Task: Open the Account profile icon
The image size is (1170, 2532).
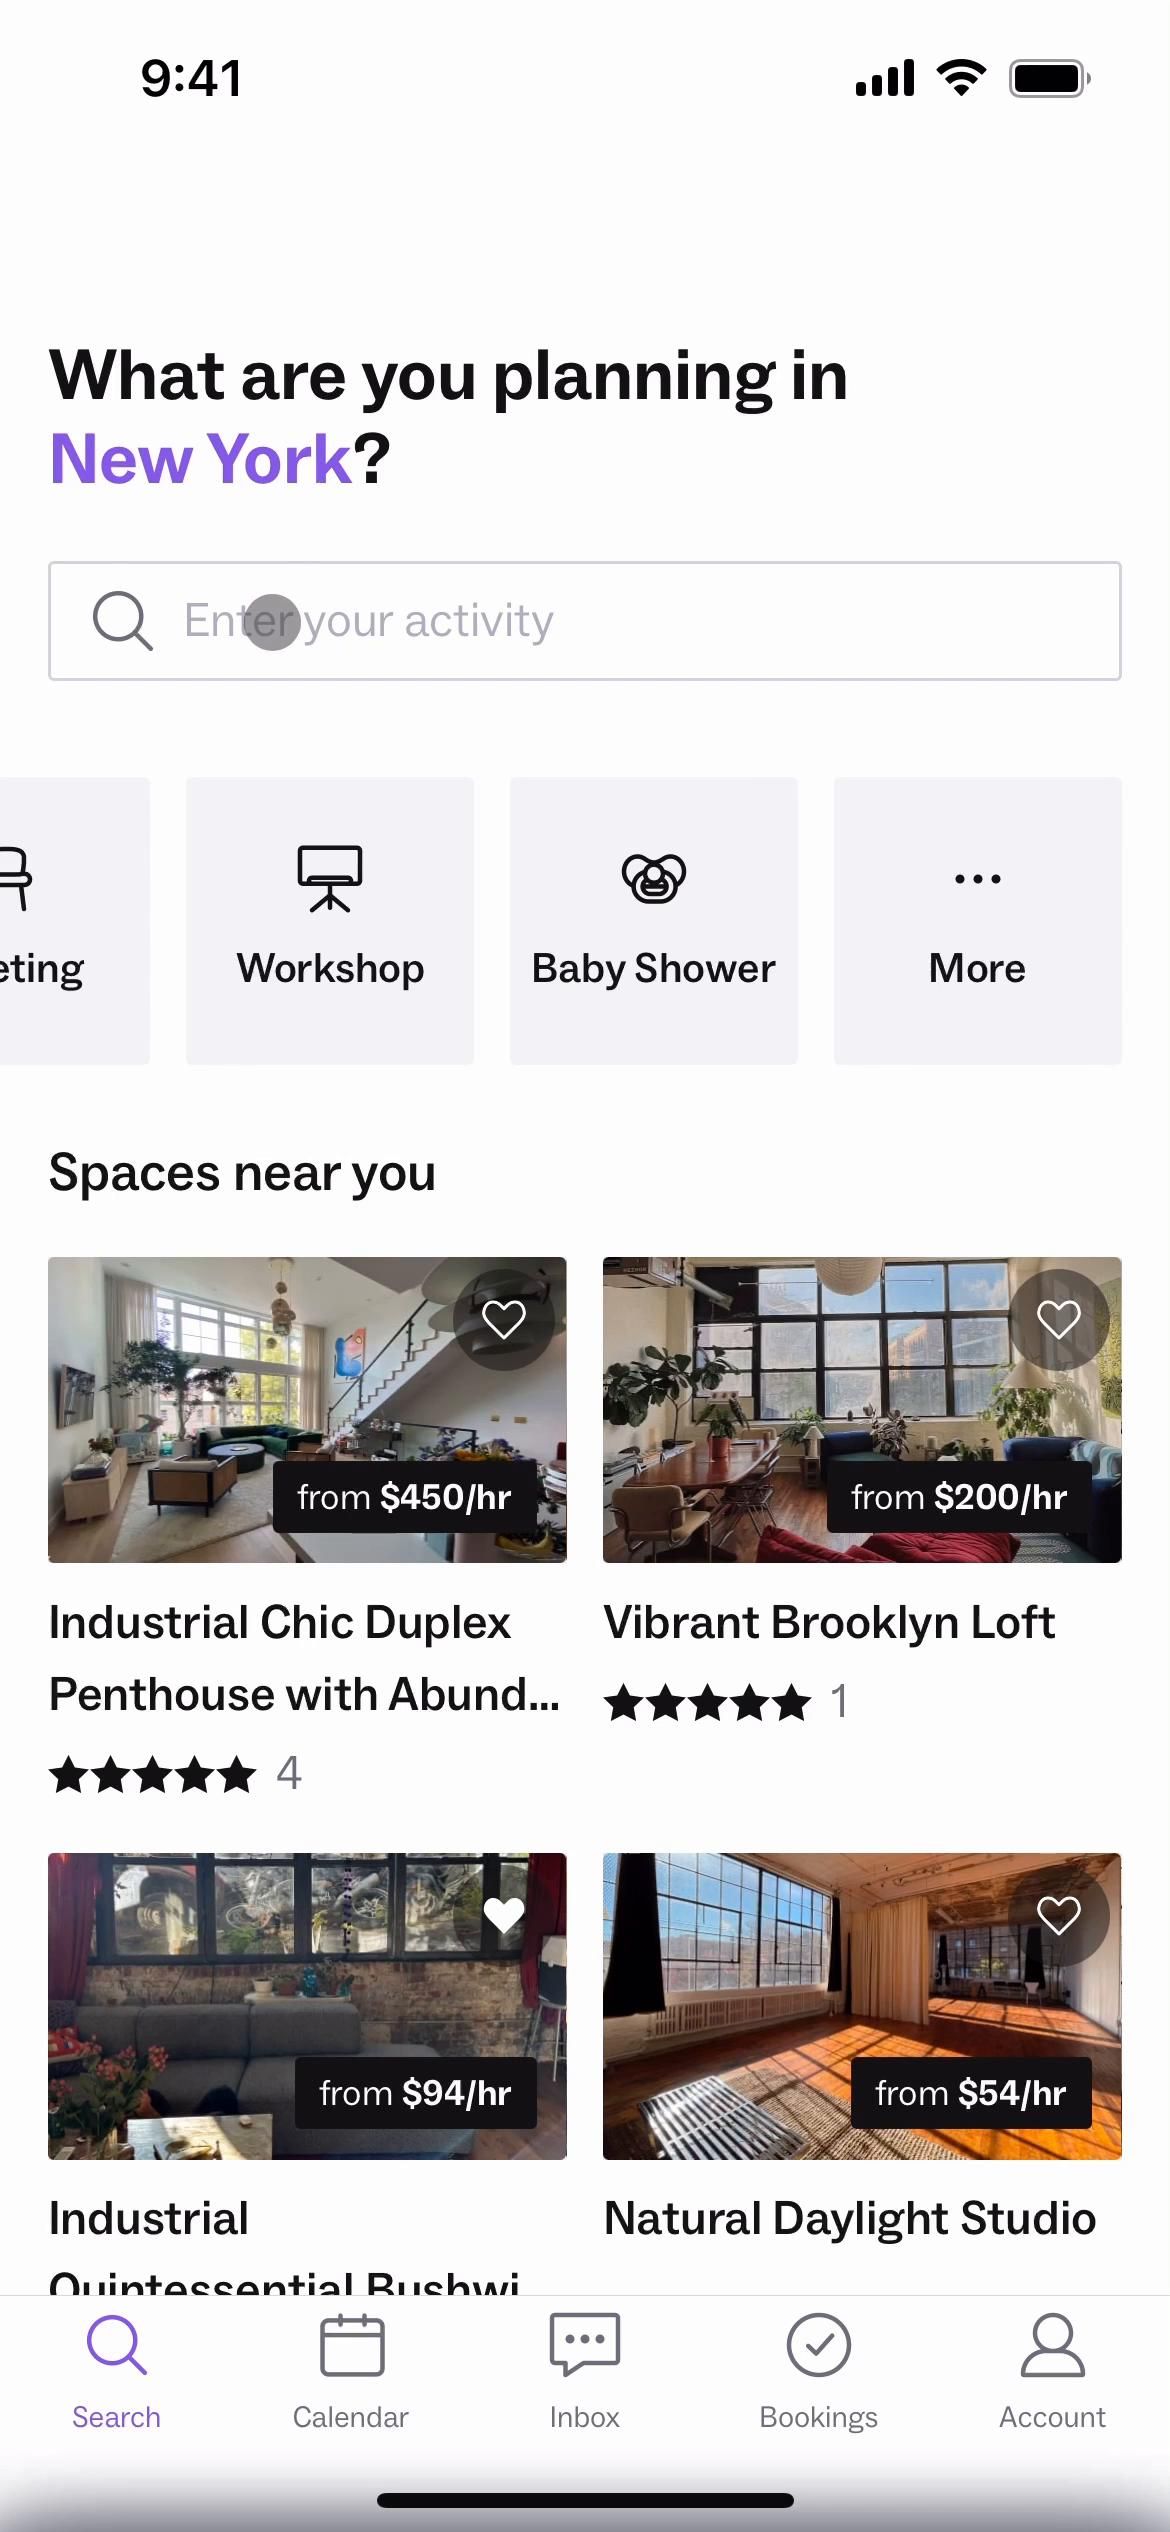Action: tap(1052, 2345)
